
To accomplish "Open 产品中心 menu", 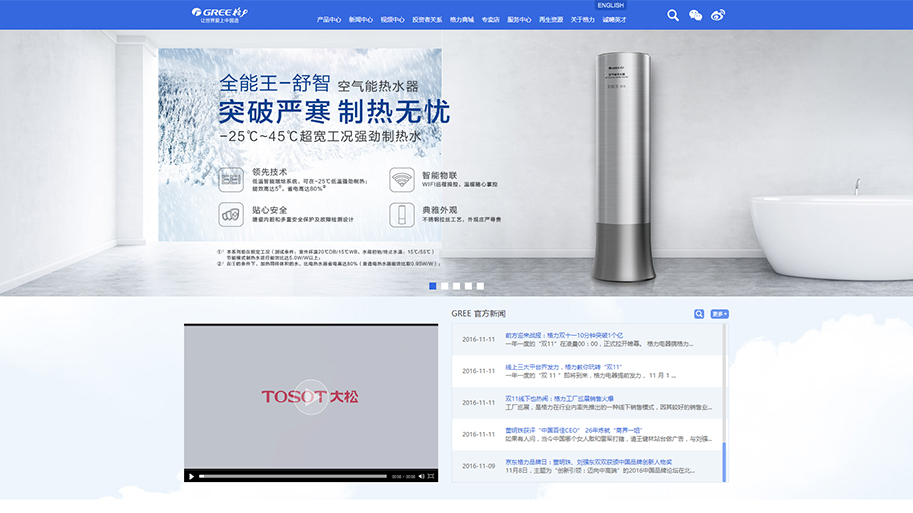I will click(x=329, y=20).
